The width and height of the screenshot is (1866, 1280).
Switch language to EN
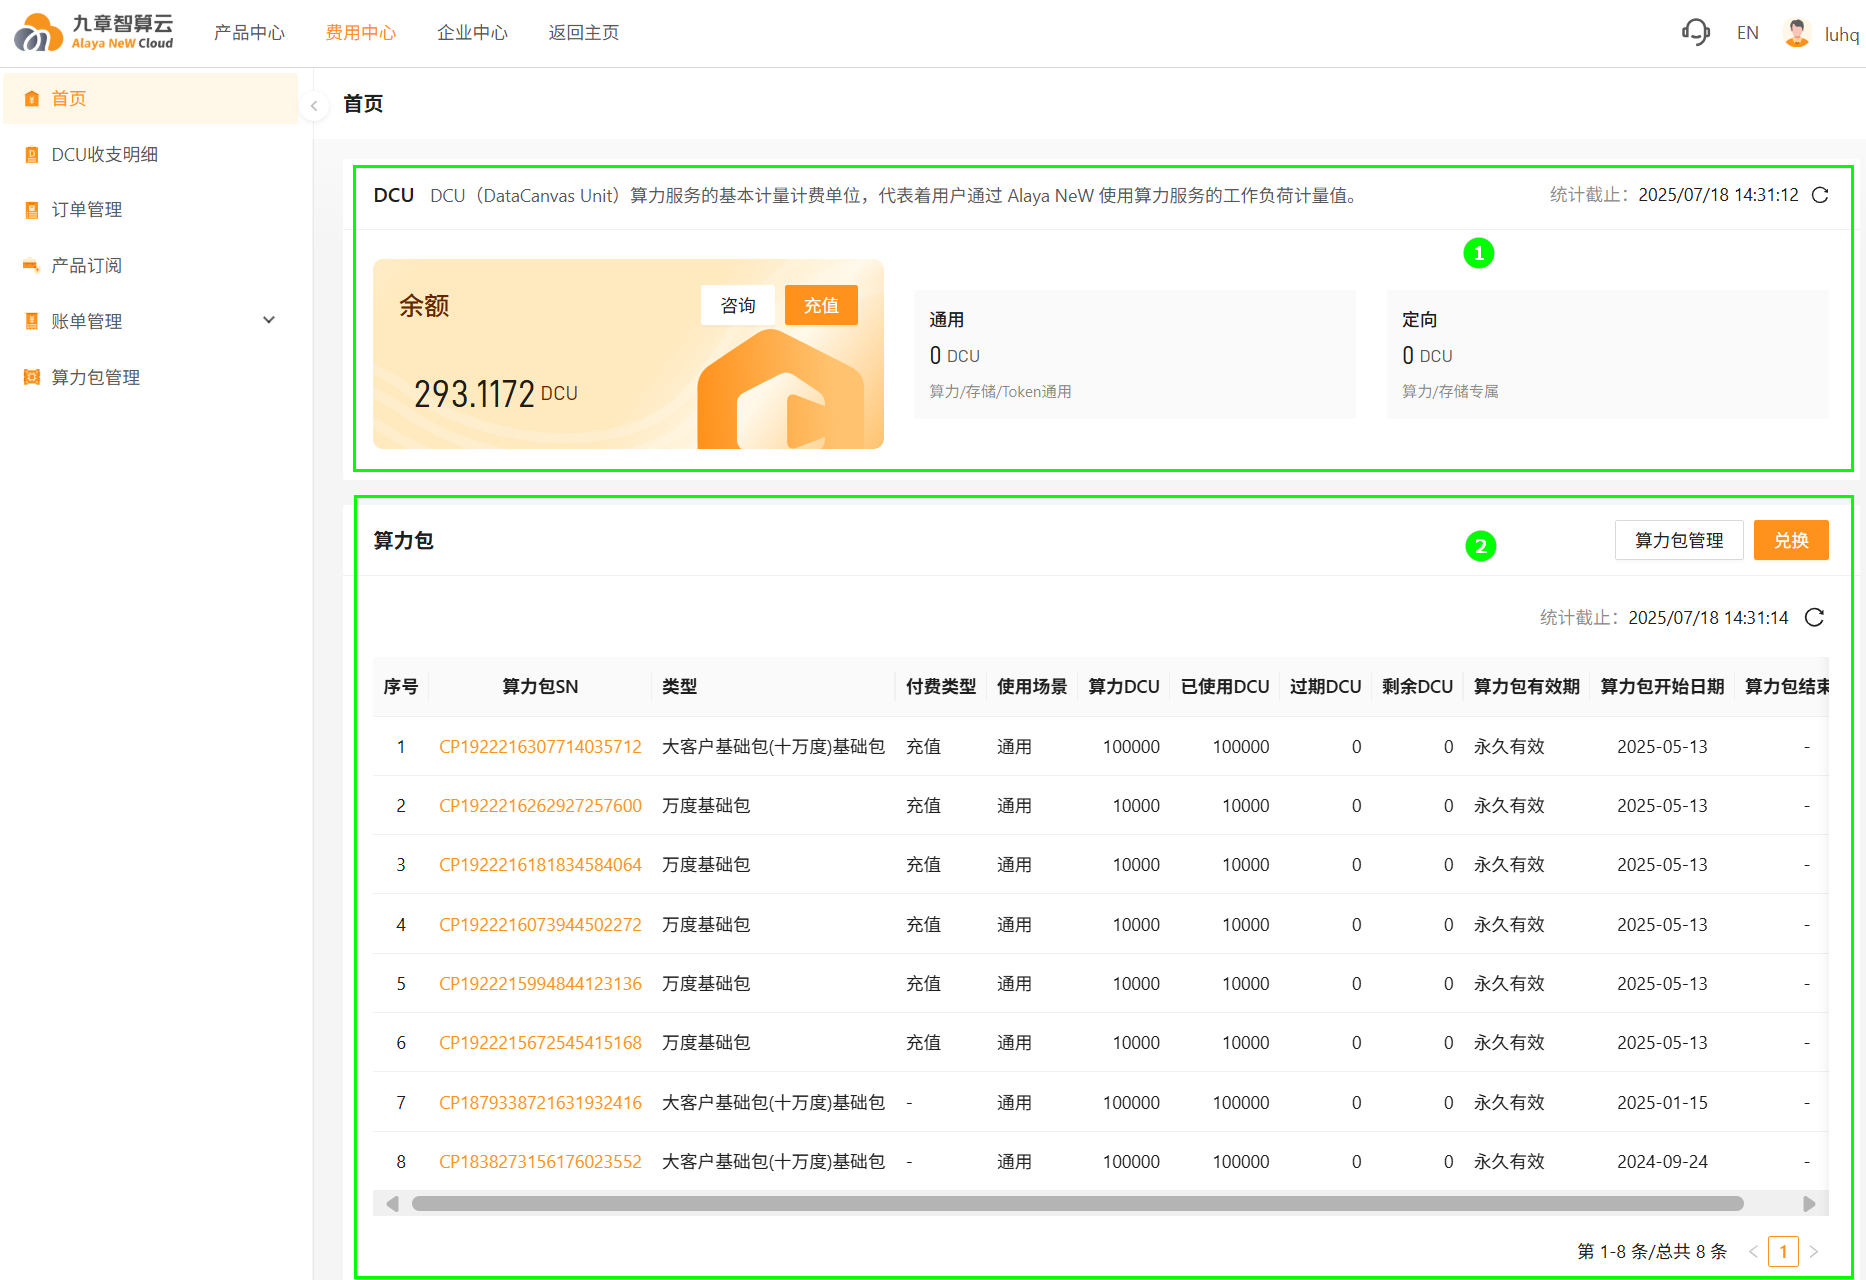(x=1748, y=33)
